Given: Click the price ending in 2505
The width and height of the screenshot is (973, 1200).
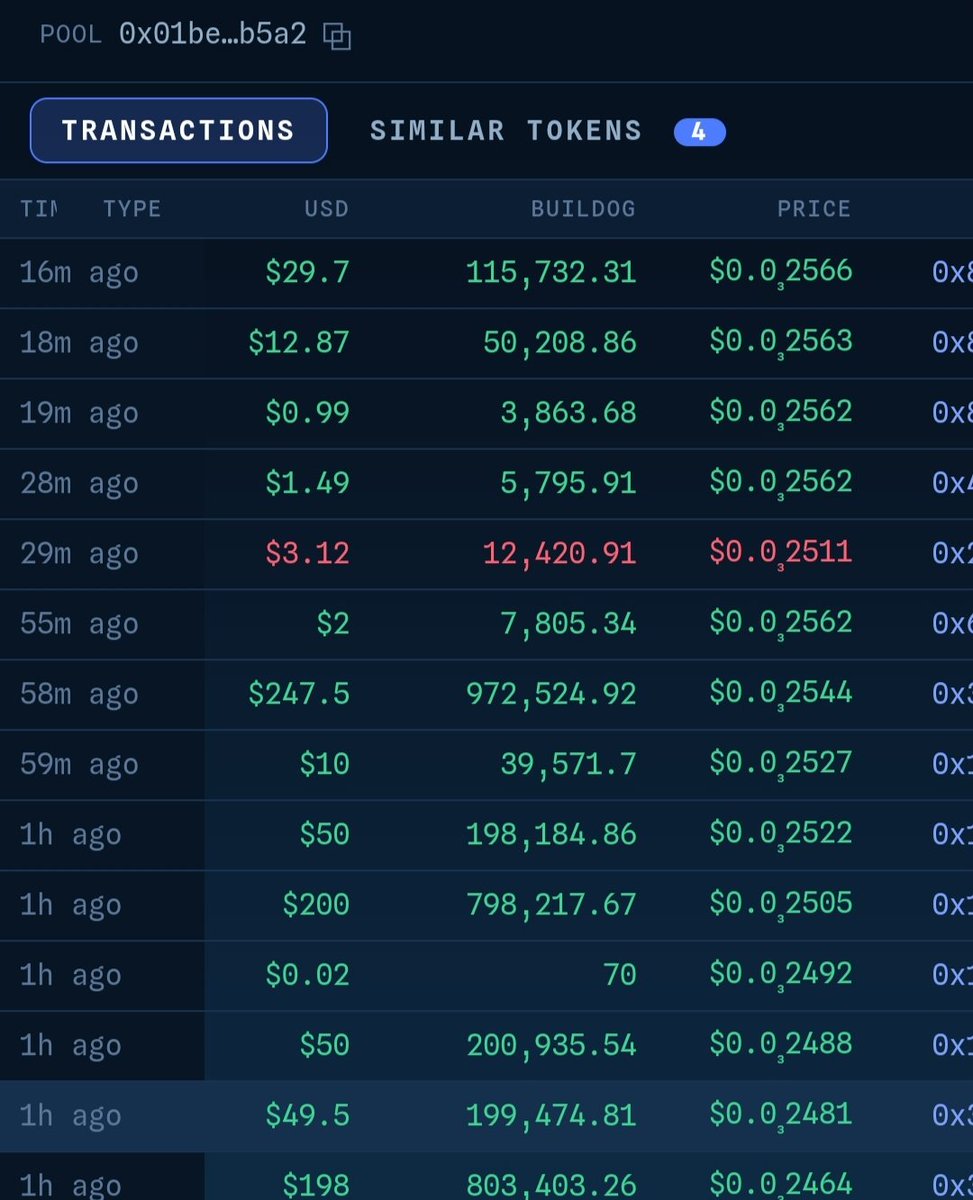Looking at the screenshot, I should click(781, 905).
